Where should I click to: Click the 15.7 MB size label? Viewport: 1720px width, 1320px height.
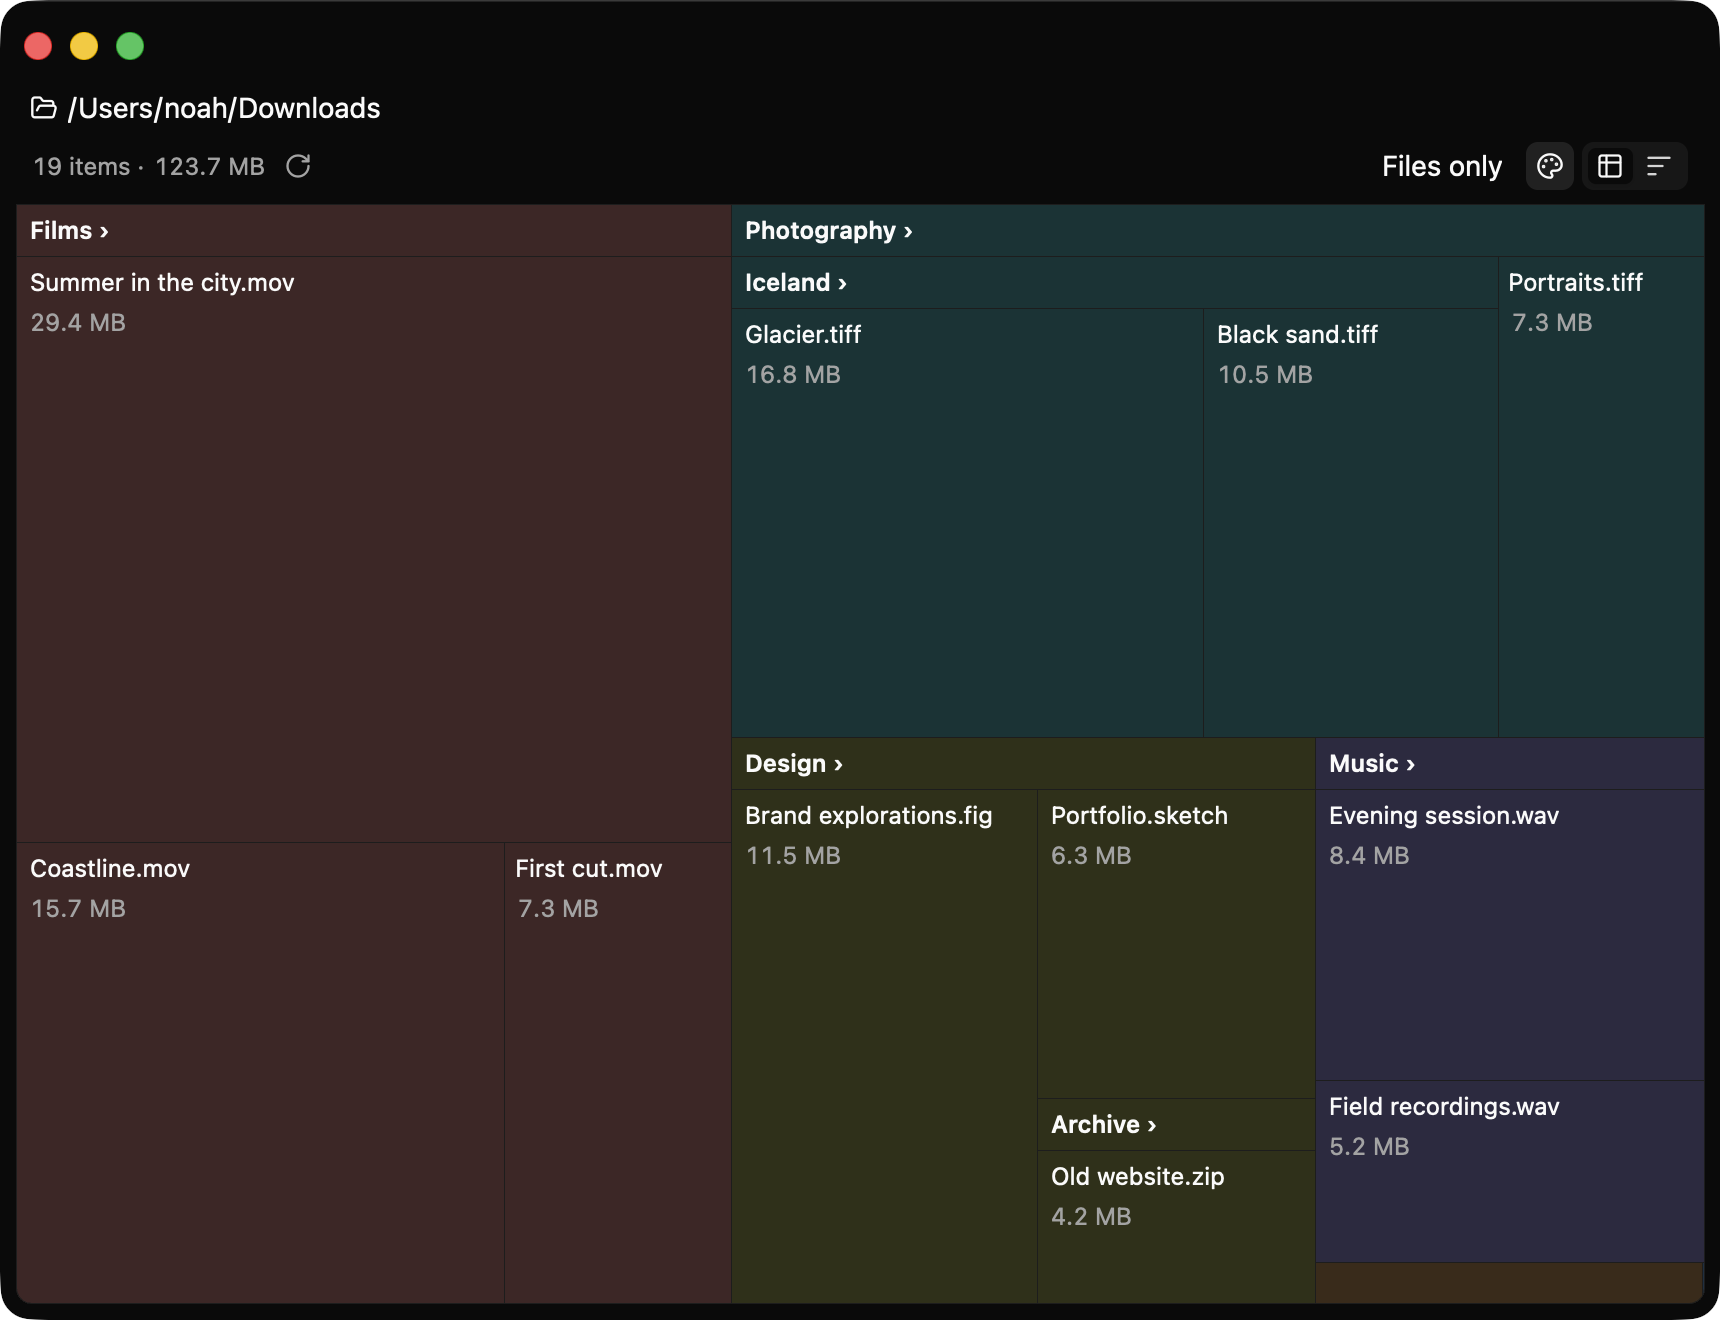(78, 909)
